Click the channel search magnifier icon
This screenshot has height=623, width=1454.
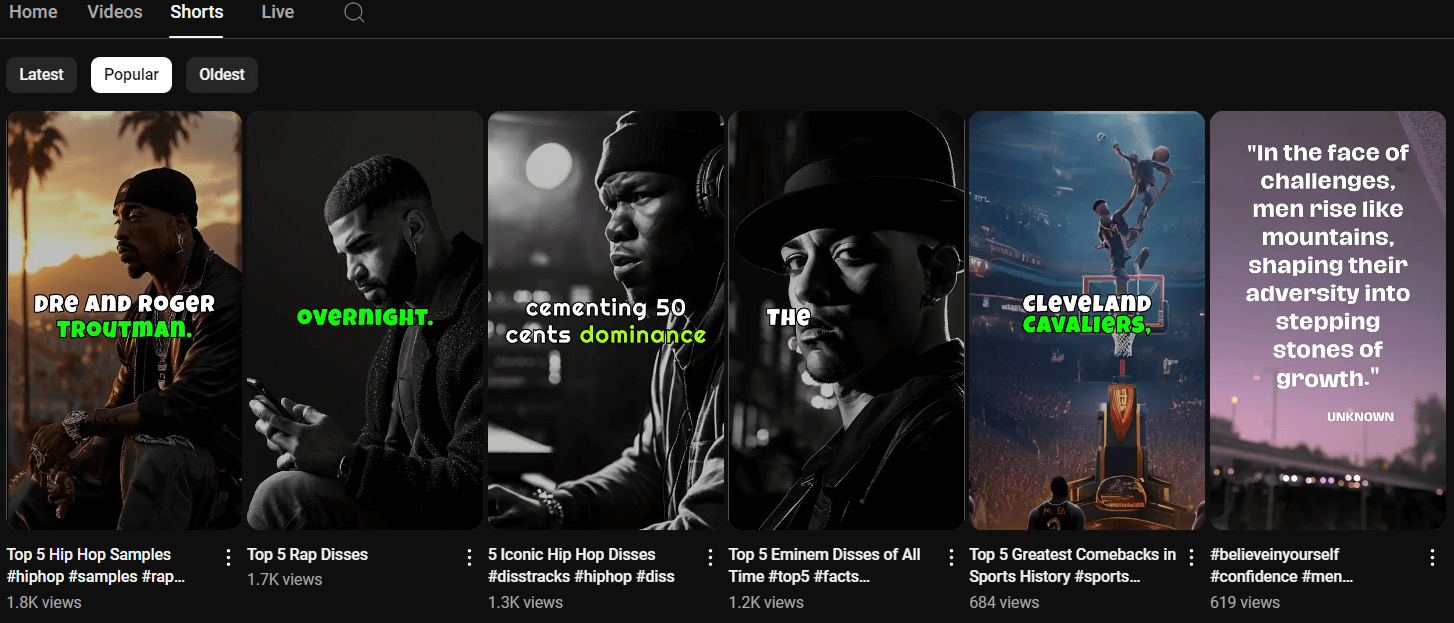(354, 13)
